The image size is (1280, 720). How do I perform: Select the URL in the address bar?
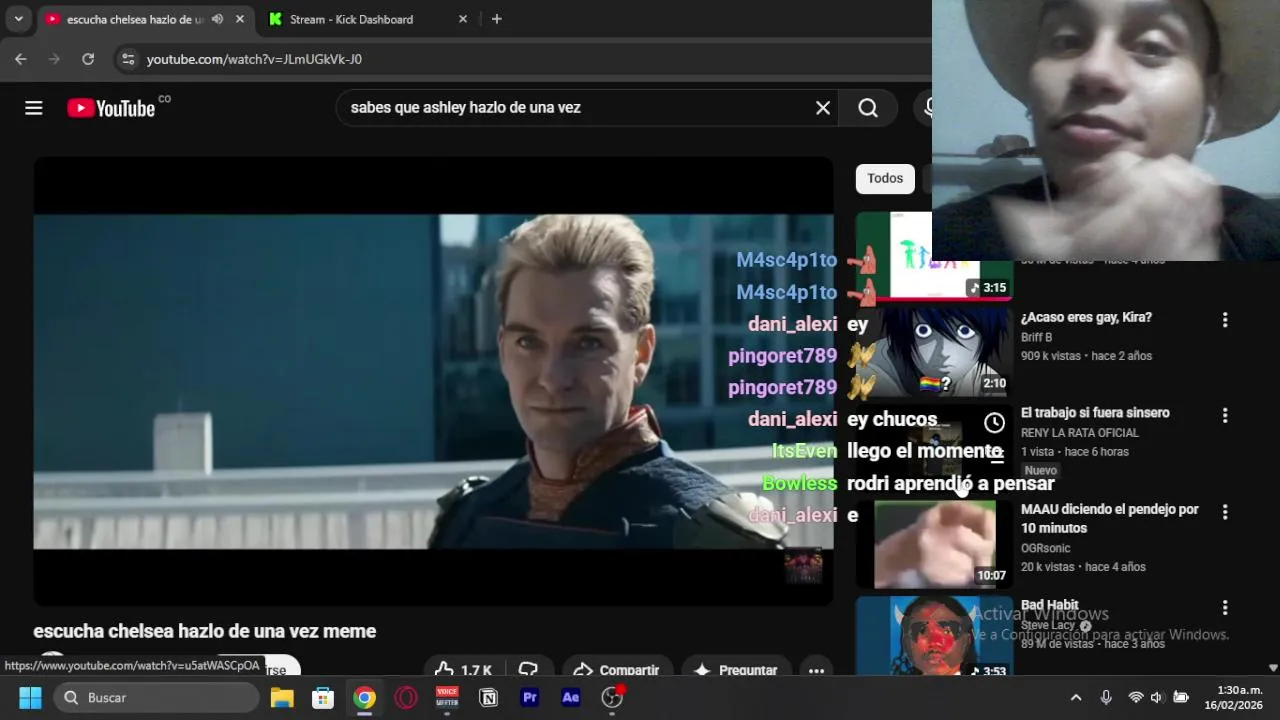[254, 59]
